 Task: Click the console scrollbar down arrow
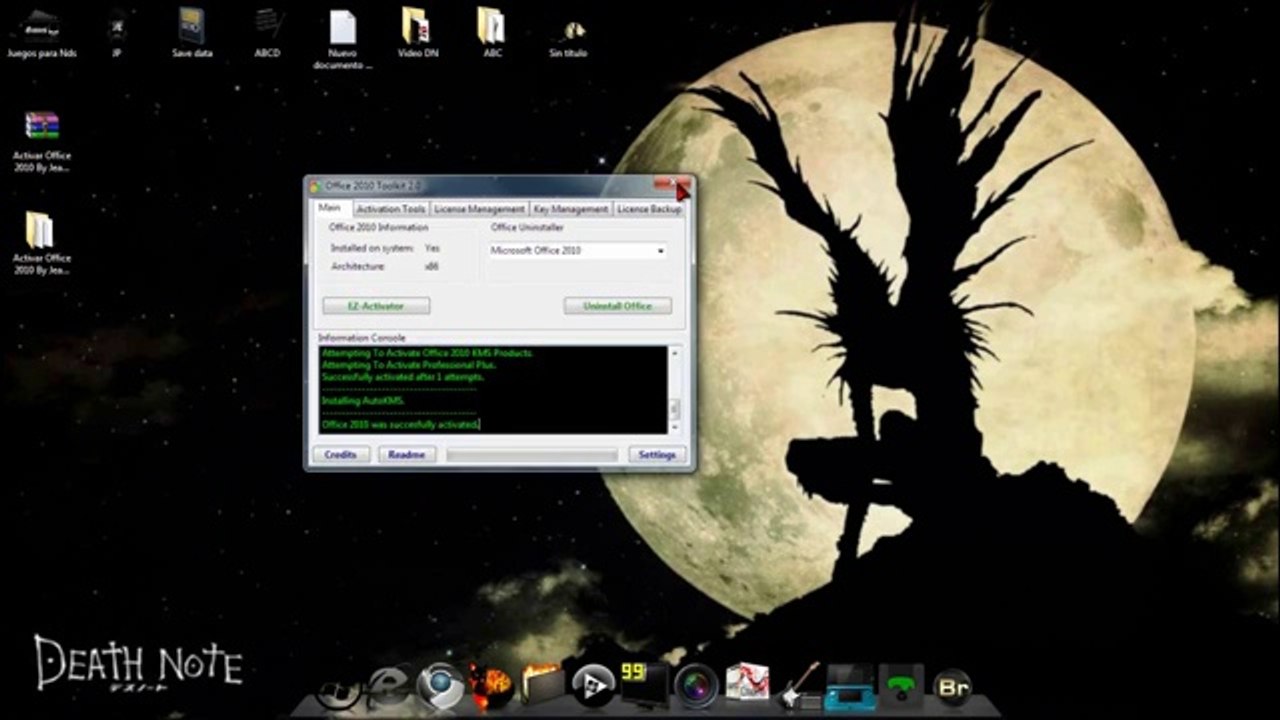pos(674,427)
